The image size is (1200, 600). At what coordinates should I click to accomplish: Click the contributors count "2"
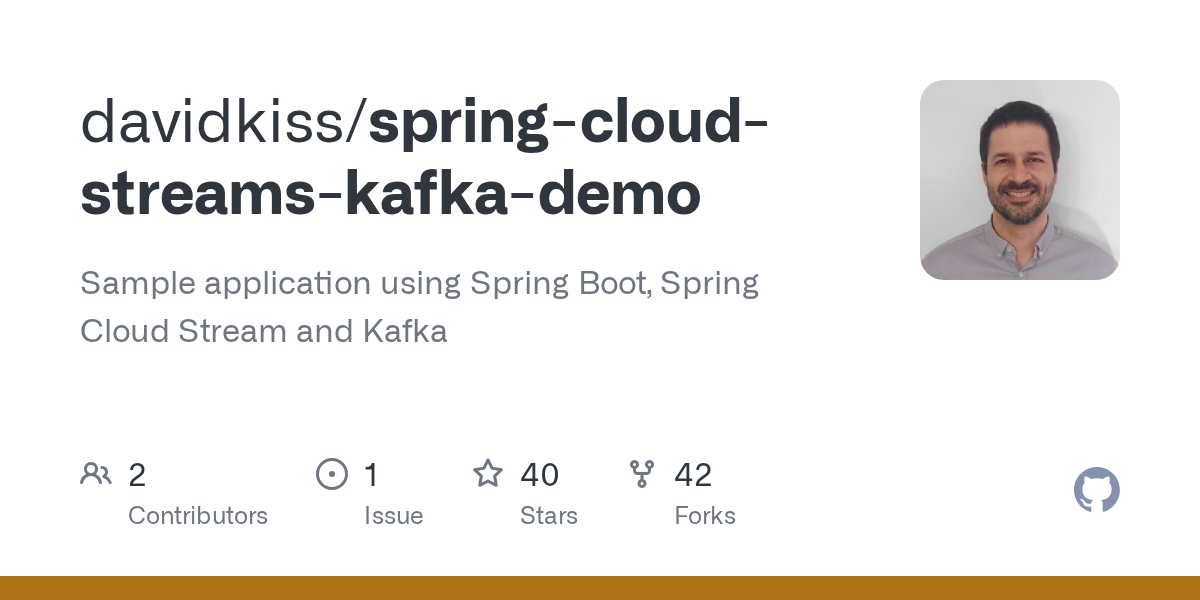point(137,475)
